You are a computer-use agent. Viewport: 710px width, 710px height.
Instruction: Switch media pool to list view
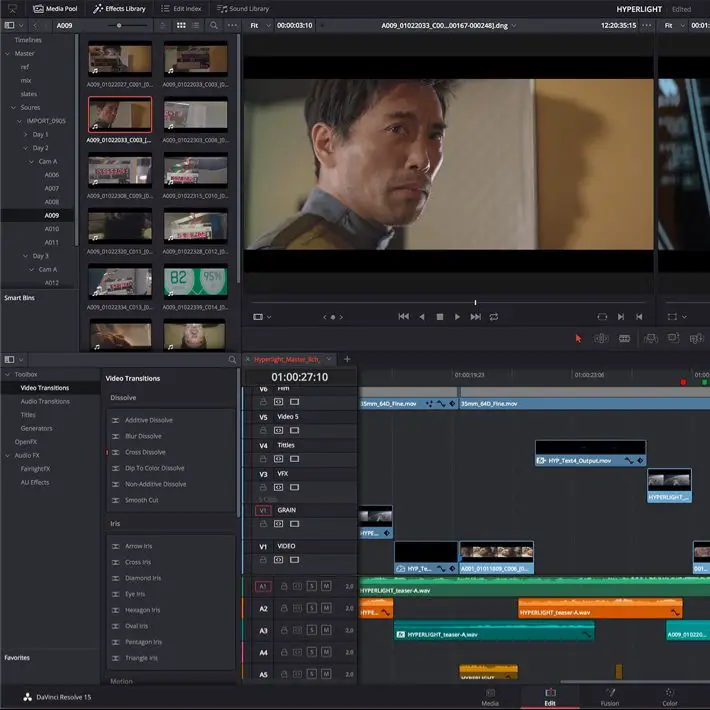pos(196,25)
